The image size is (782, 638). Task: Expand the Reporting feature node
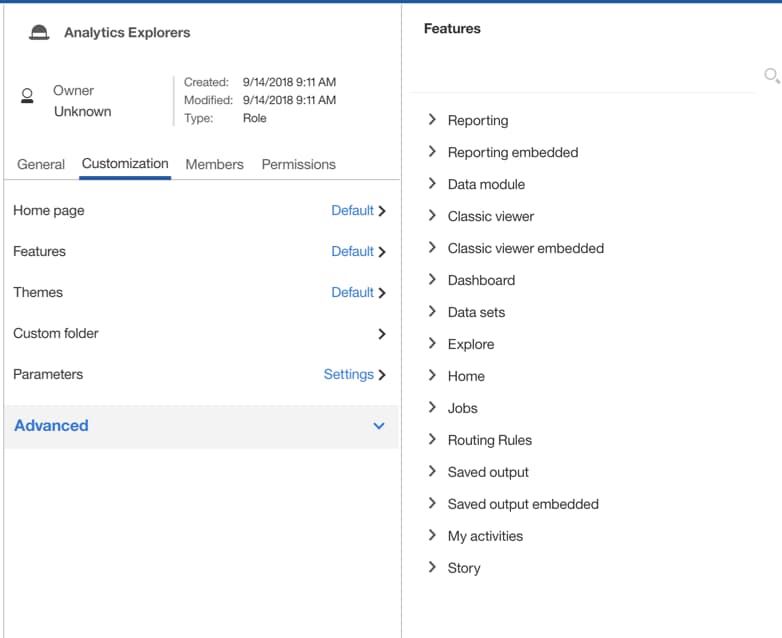click(432, 120)
